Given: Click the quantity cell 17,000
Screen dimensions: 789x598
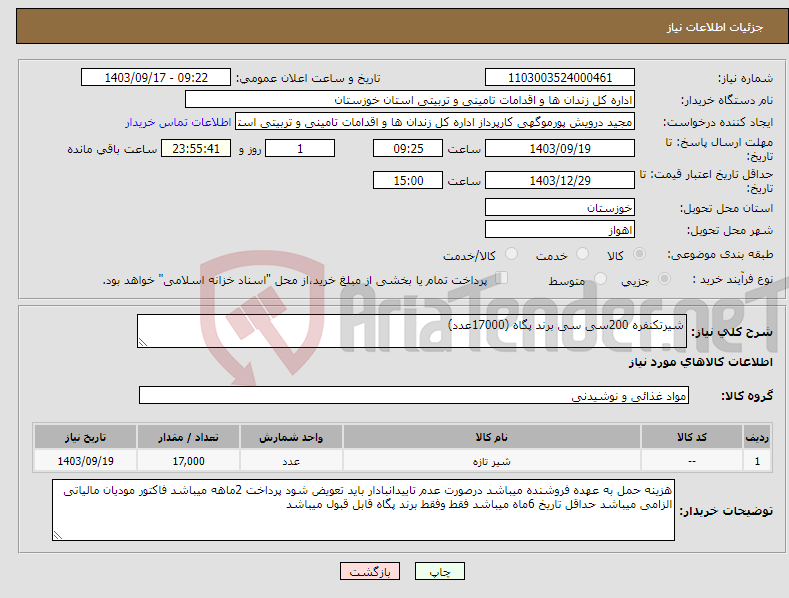Looking at the screenshot, I should 188,461.
